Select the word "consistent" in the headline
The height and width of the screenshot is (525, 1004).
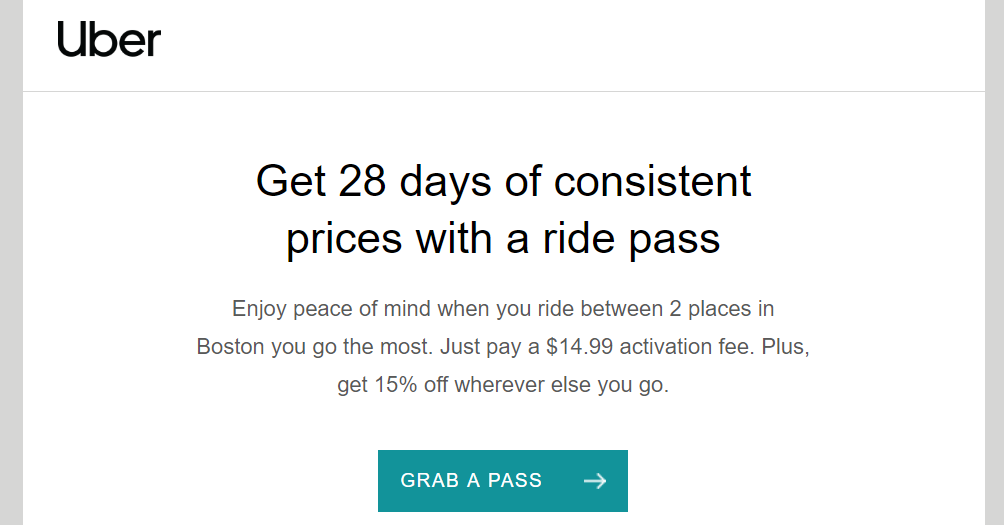click(652, 181)
